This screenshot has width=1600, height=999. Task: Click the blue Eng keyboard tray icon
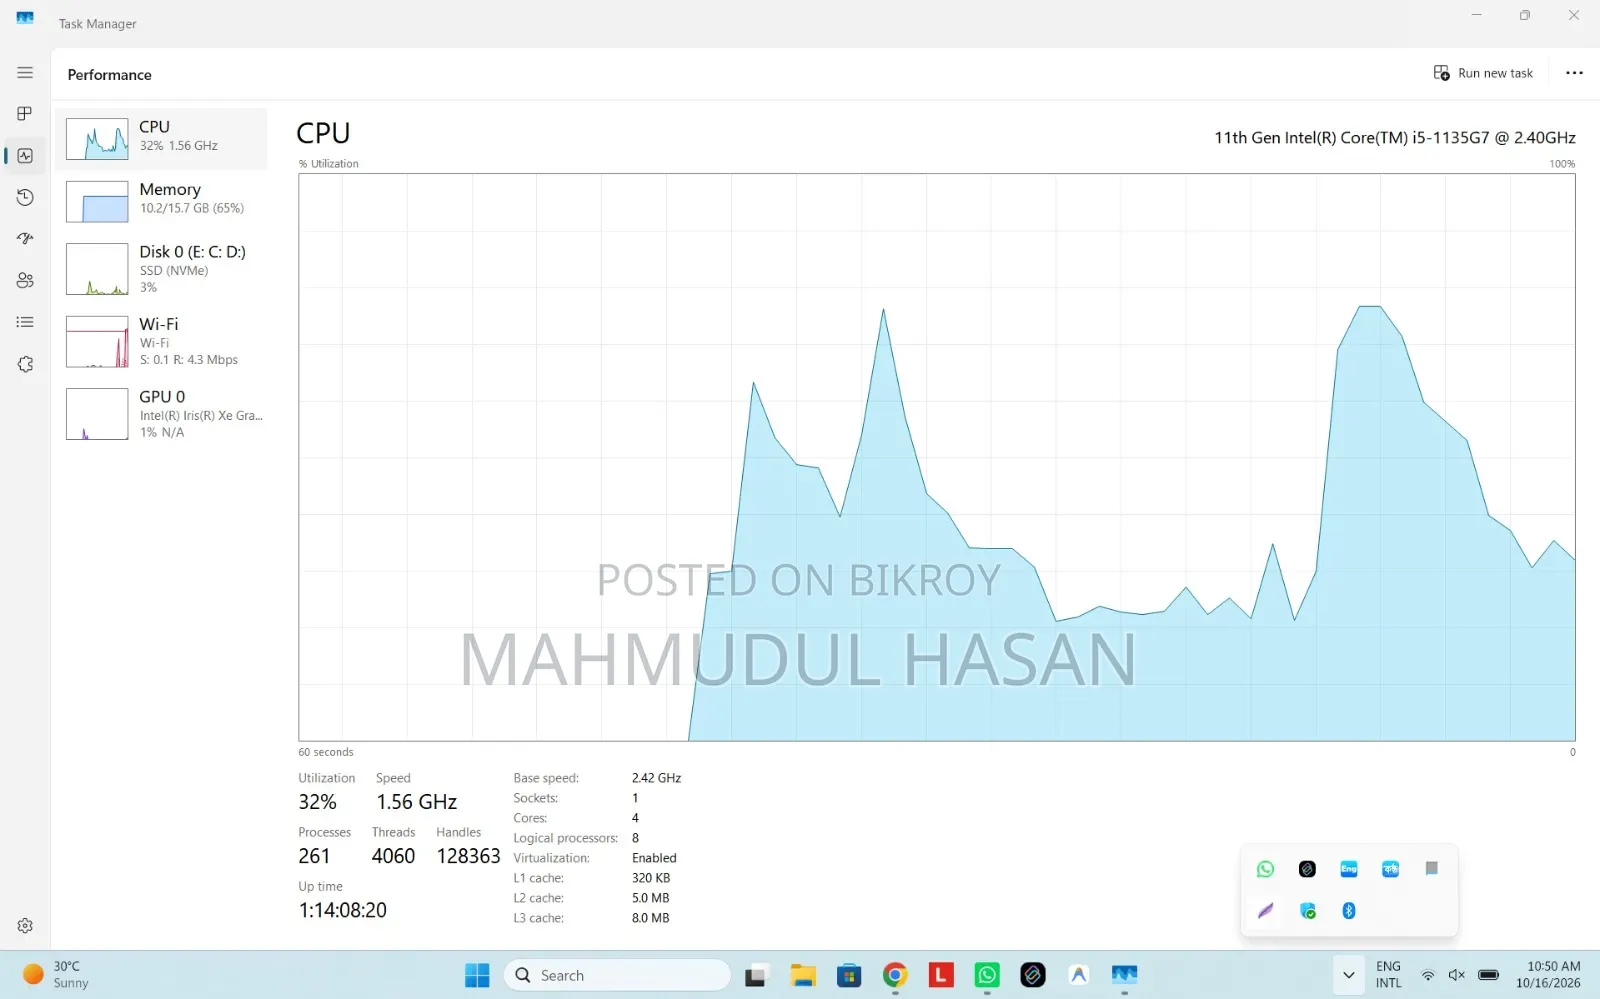click(1349, 869)
